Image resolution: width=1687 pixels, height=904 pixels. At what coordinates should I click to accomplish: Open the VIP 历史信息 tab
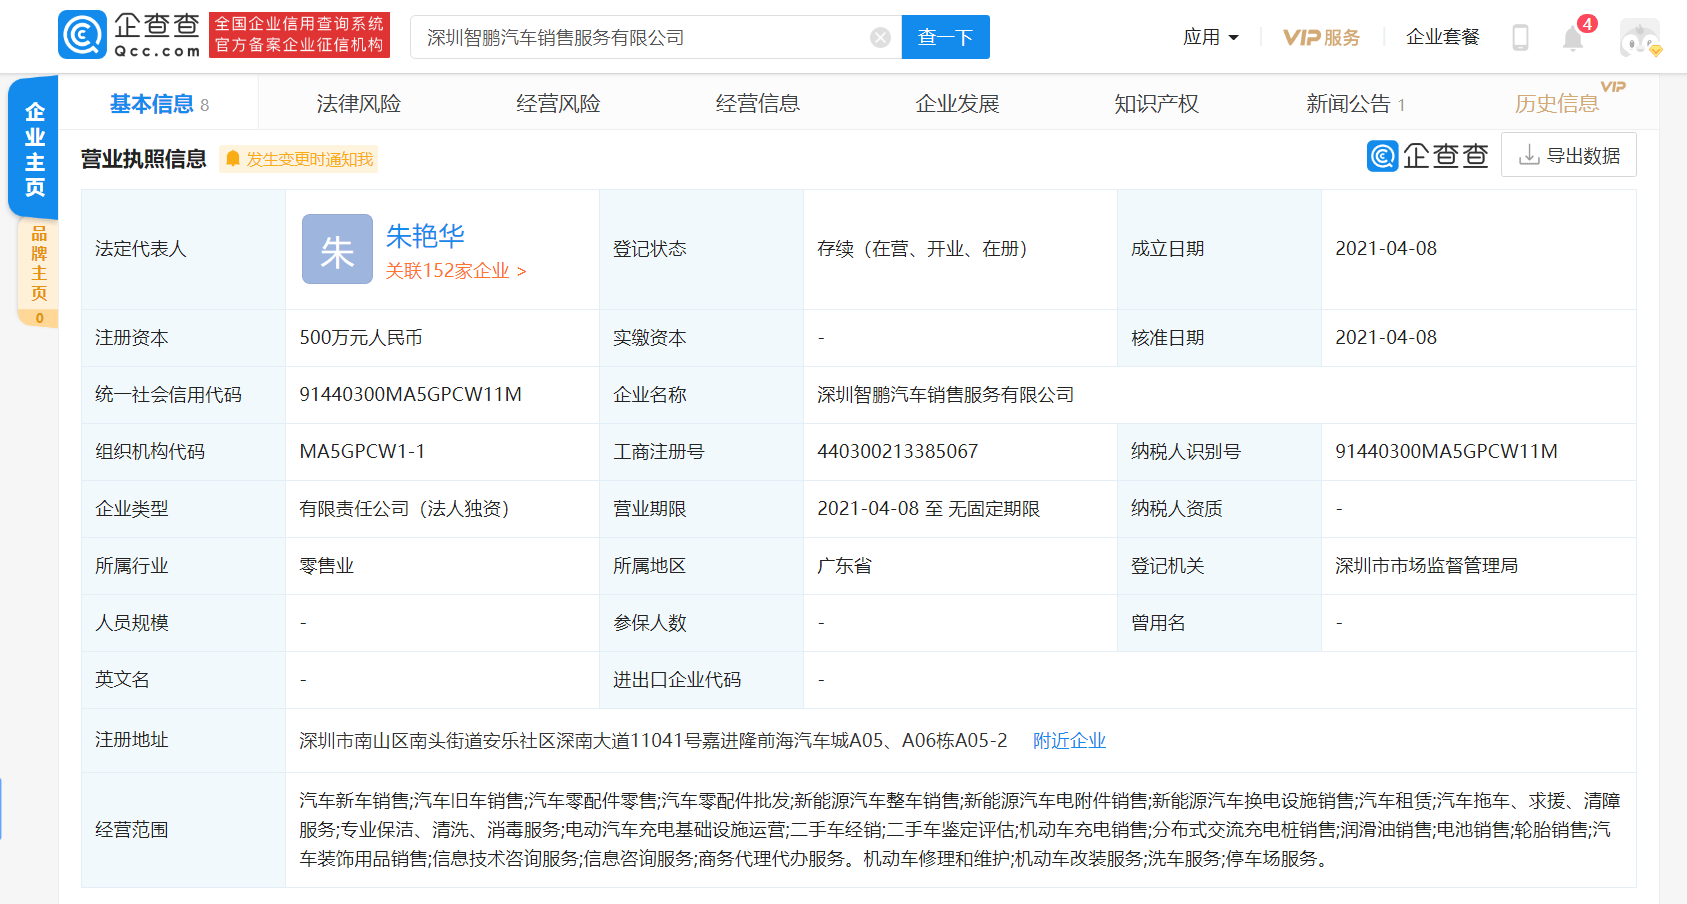(1568, 101)
